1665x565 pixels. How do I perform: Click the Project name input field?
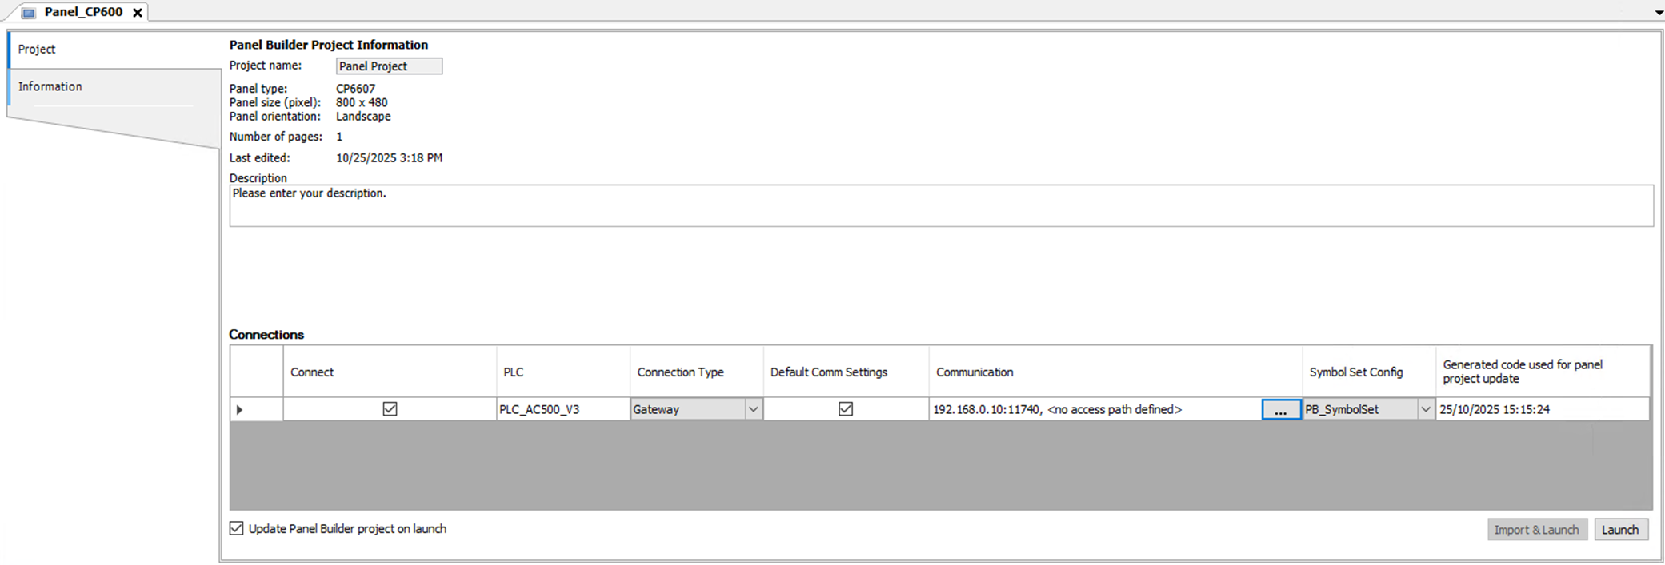click(388, 66)
